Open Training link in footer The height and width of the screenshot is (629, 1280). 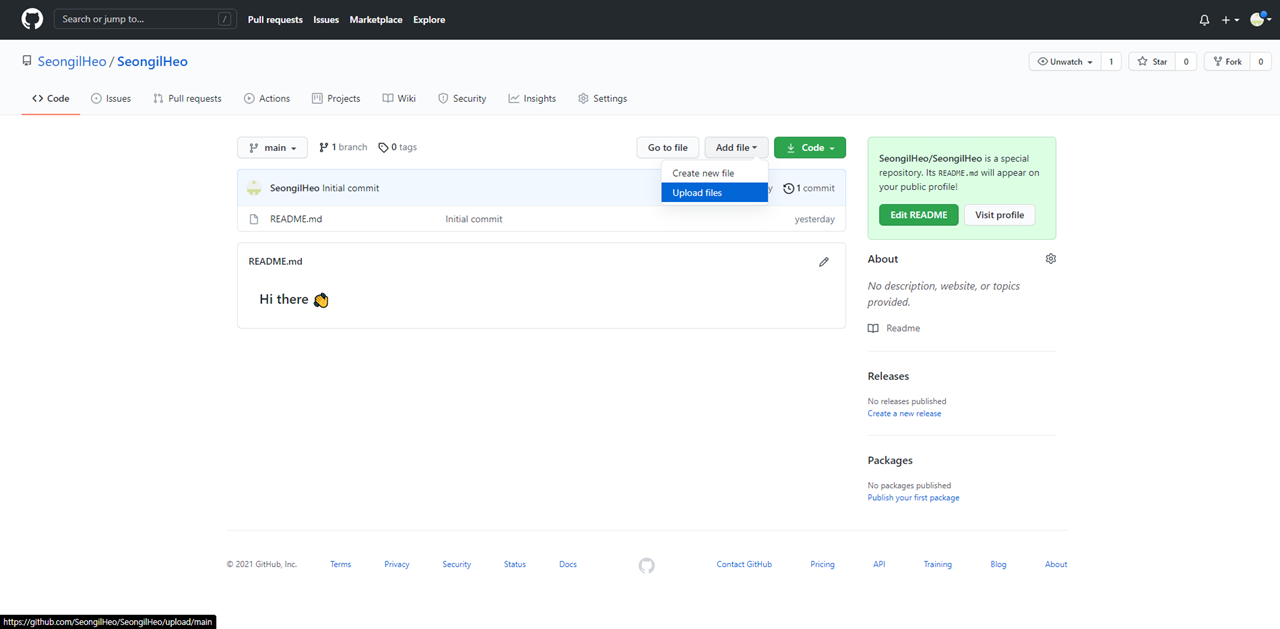[x=937, y=564]
